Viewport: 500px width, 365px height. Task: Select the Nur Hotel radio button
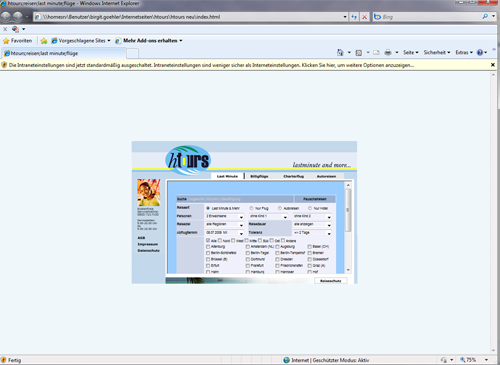310,208
